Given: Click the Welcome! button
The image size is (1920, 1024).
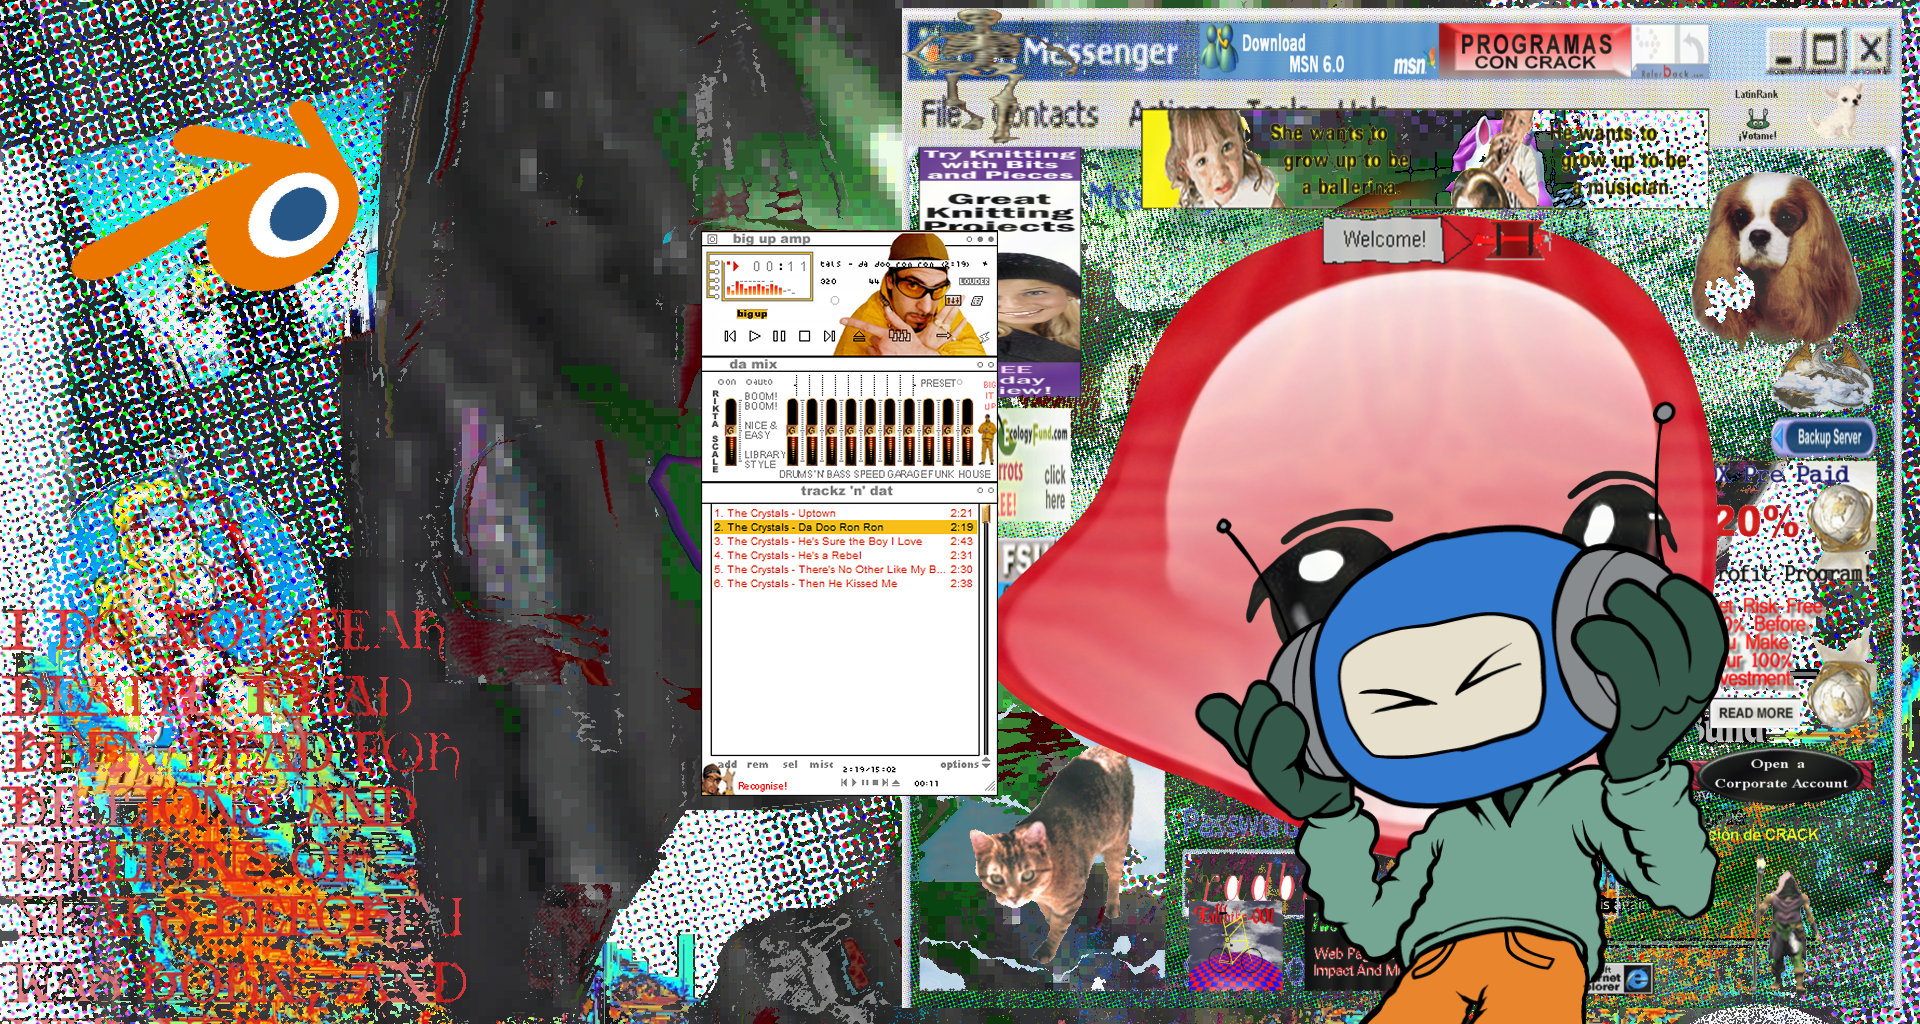Looking at the screenshot, I should click(x=1384, y=240).
